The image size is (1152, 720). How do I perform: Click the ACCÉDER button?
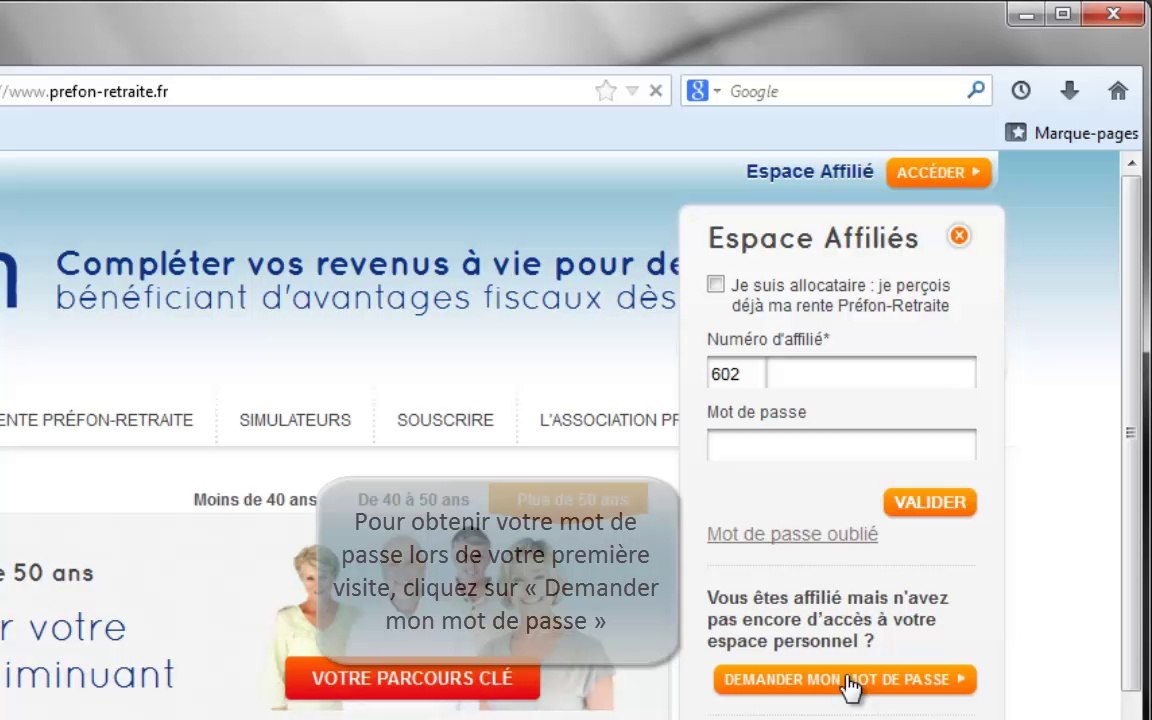pyautogui.click(x=938, y=173)
